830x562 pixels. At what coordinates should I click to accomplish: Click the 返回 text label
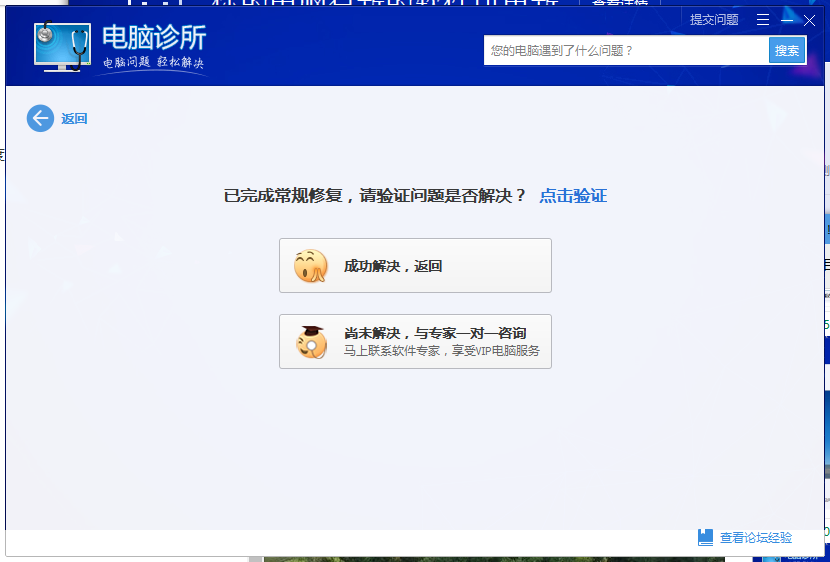point(74,119)
